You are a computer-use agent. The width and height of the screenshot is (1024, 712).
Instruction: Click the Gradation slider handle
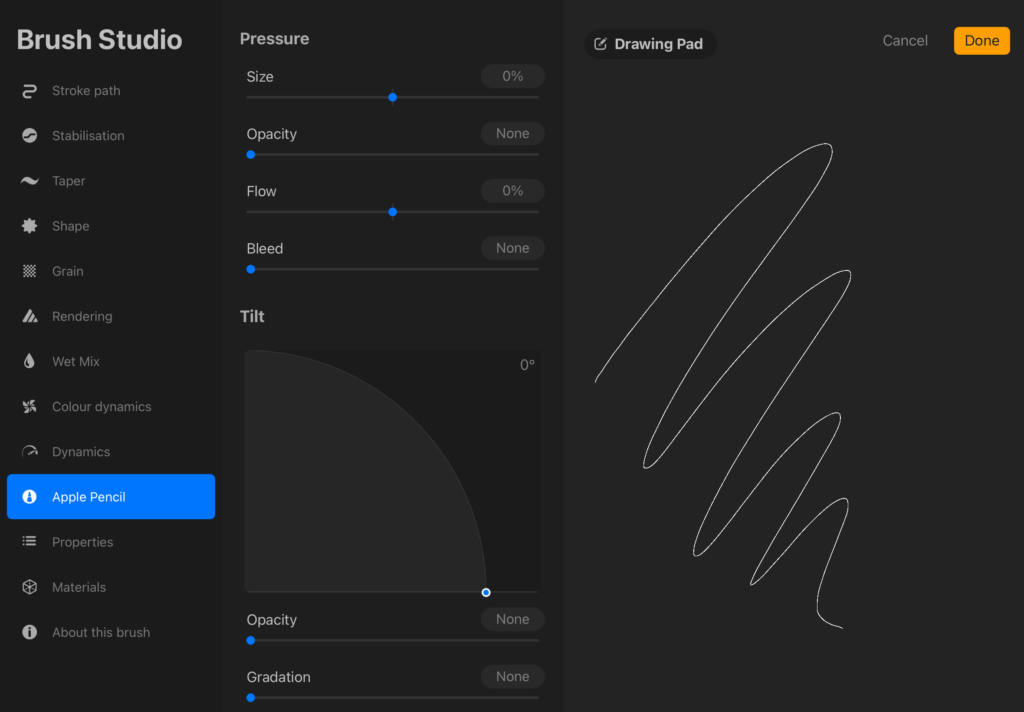tap(251, 698)
